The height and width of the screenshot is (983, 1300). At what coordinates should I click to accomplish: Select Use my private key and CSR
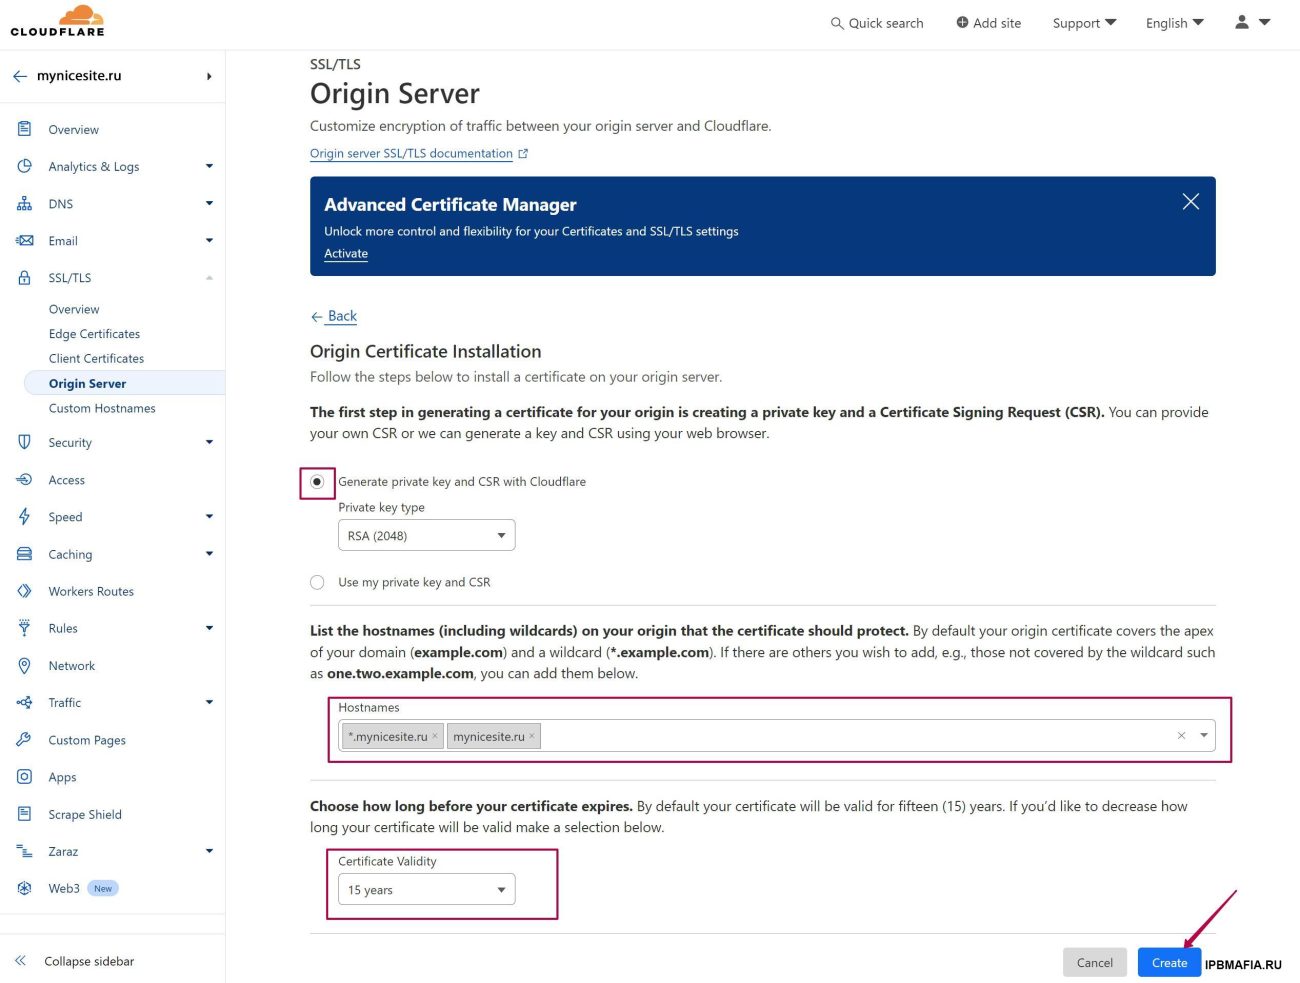pos(317,582)
